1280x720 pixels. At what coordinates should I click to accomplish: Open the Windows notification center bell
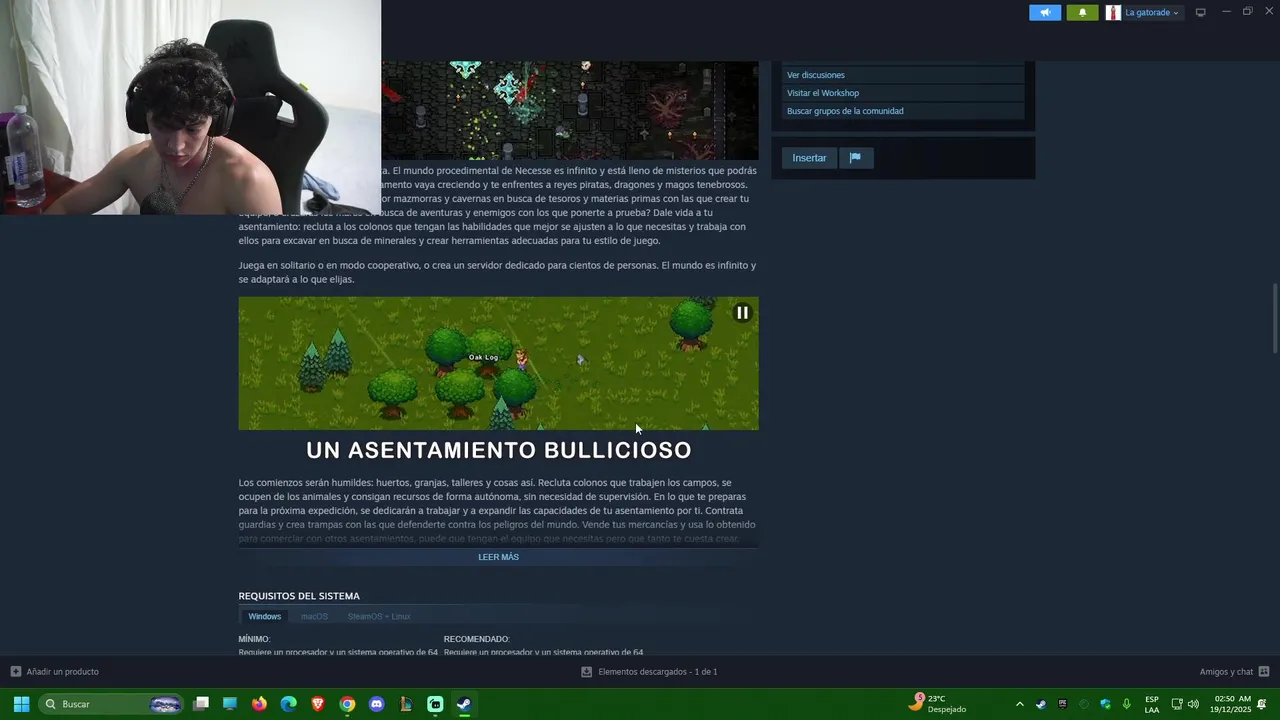(1262, 704)
